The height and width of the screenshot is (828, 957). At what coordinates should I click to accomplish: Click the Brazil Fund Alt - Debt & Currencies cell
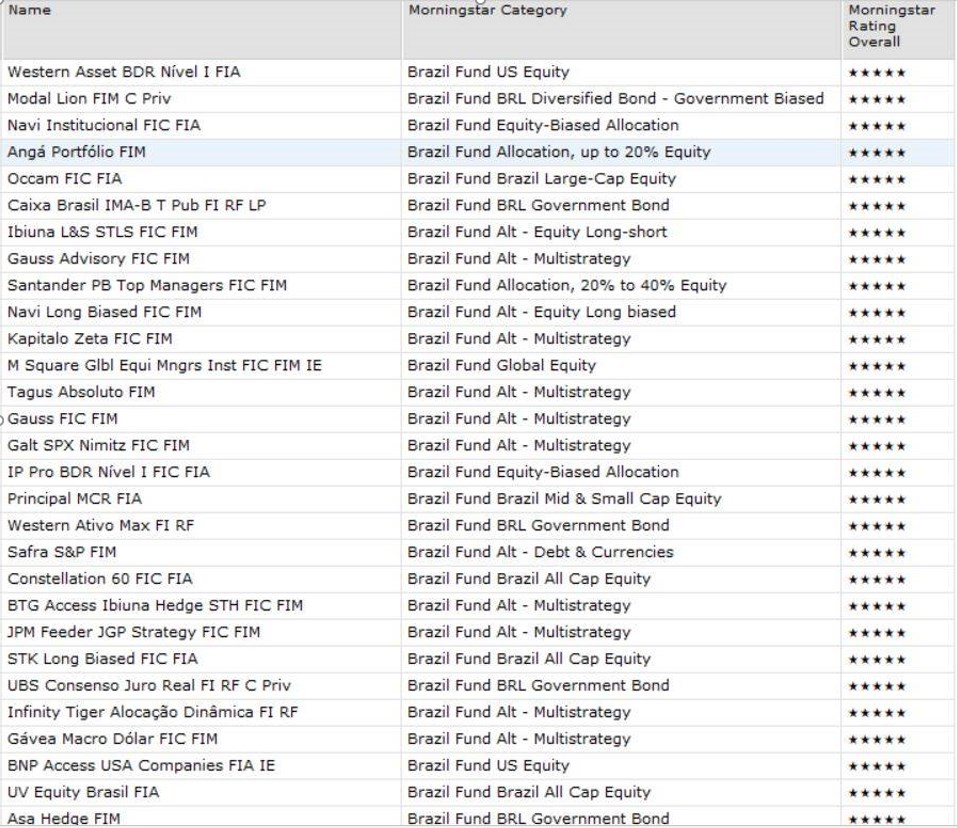click(540, 552)
